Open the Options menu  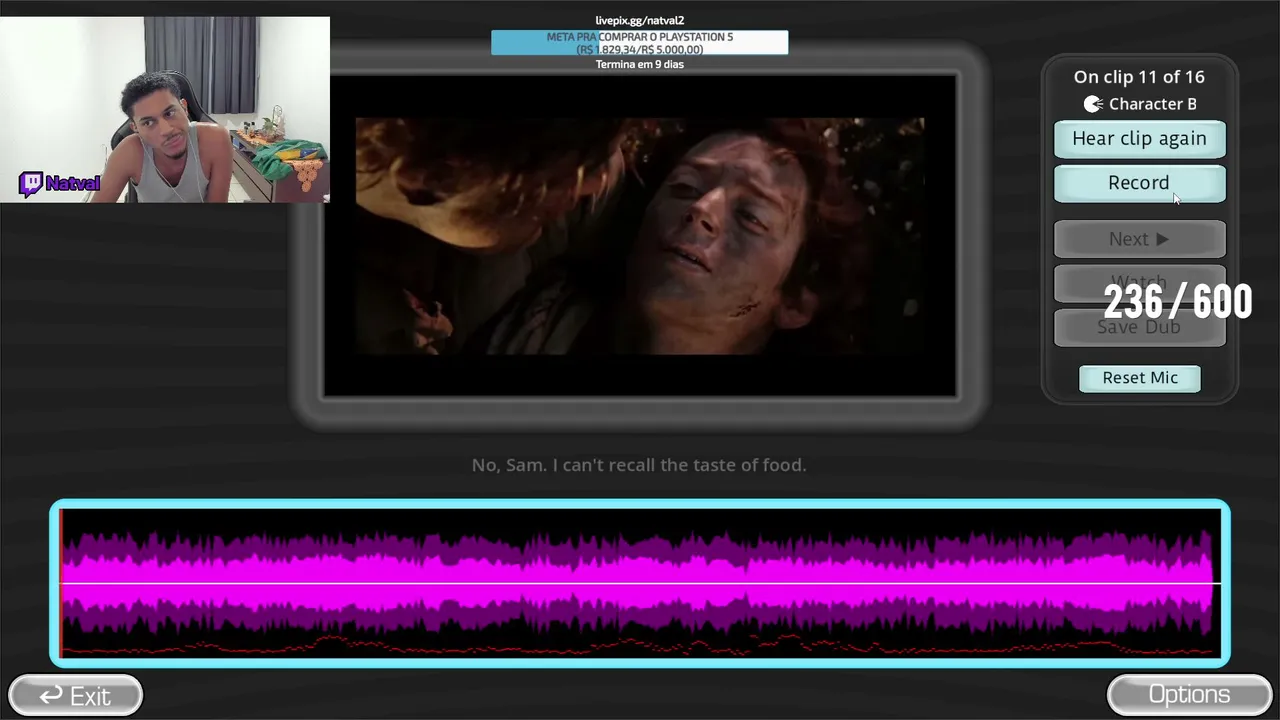(1189, 695)
